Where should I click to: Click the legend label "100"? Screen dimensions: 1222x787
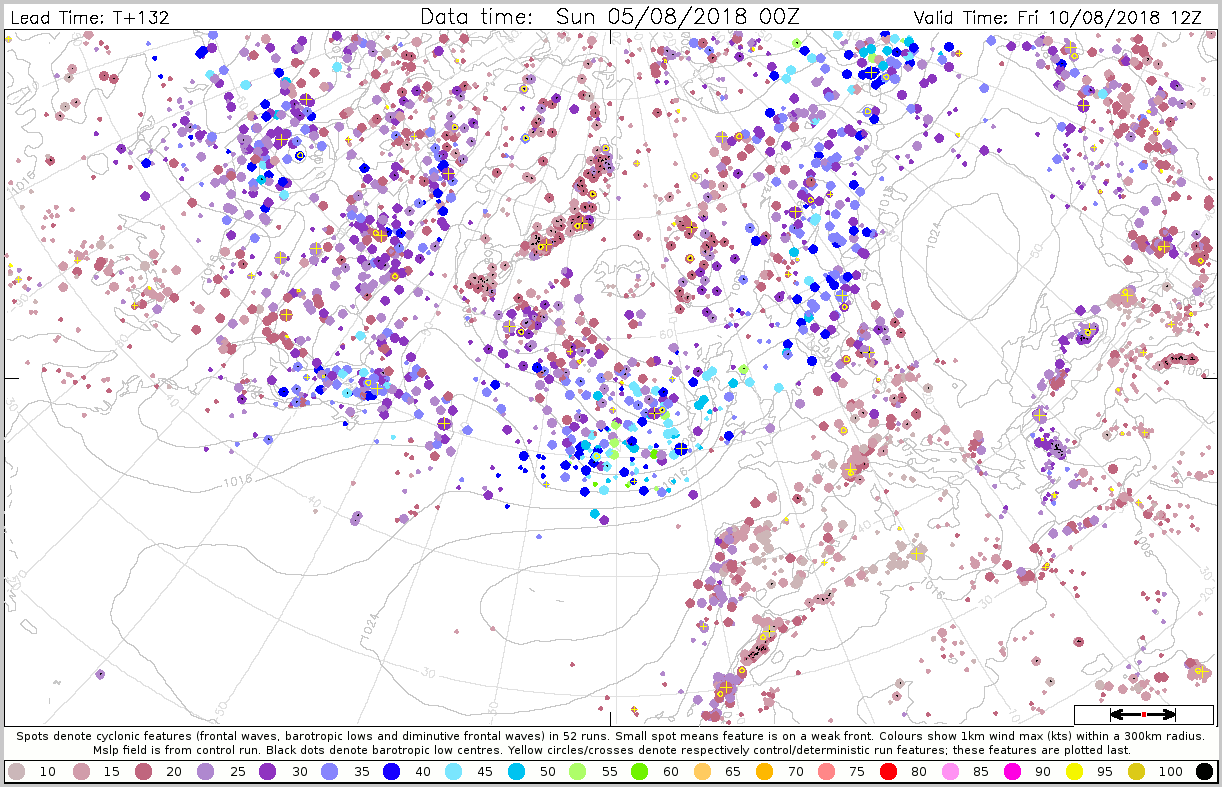pos(1172,772)
